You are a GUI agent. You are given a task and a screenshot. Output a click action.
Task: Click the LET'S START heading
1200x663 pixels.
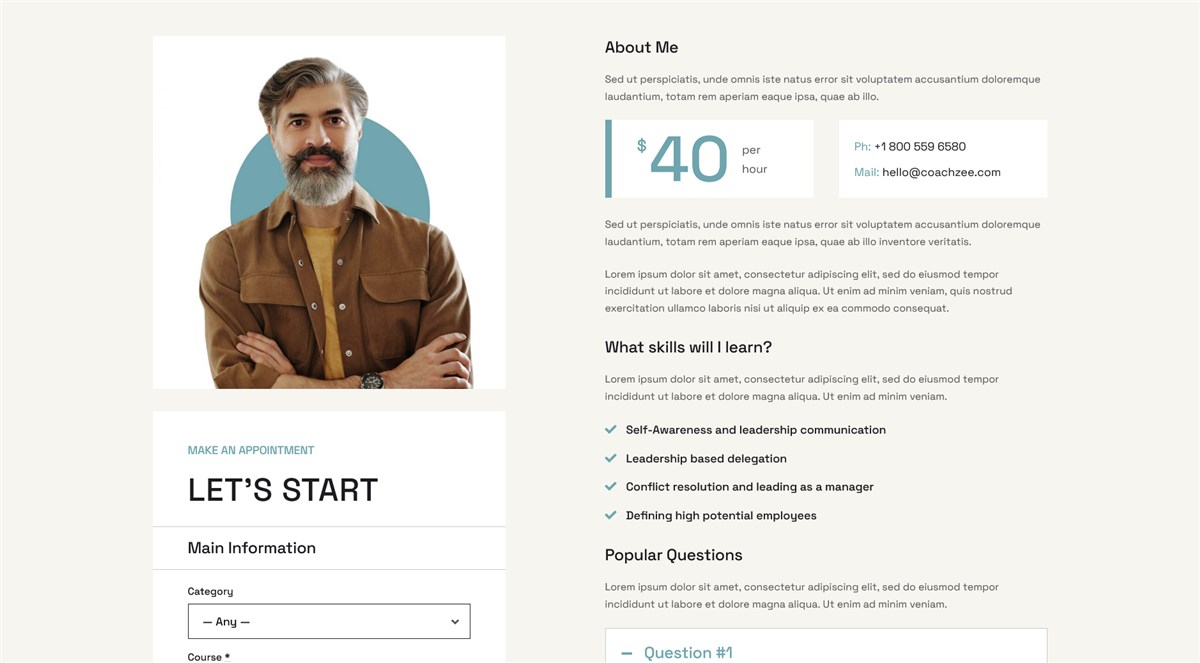[283, 490]
